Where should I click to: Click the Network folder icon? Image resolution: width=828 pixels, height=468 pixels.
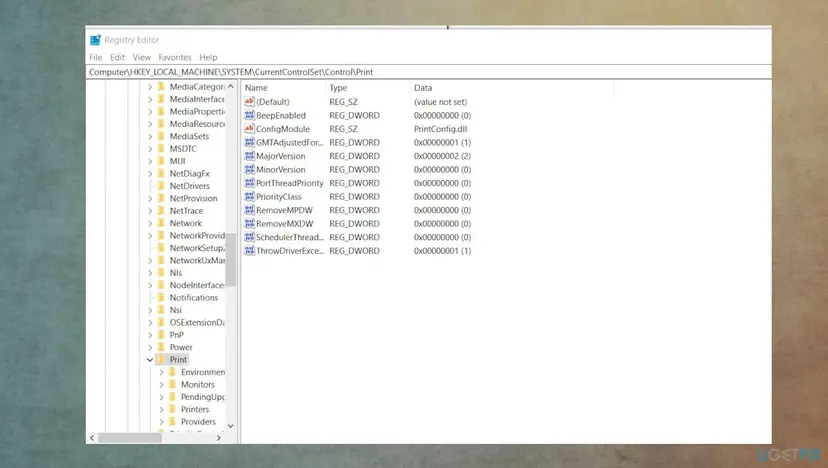click(x=161, y=223)
